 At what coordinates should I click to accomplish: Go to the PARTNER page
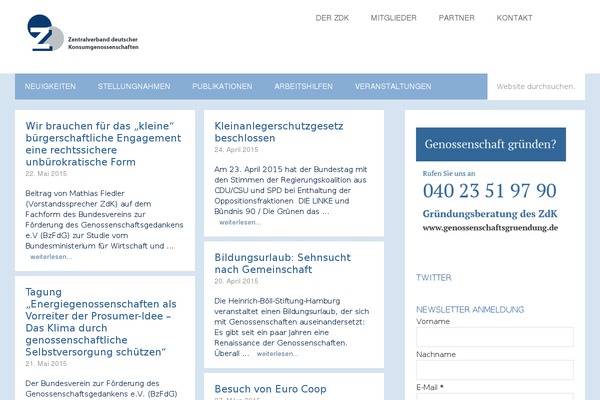[457, 18]
